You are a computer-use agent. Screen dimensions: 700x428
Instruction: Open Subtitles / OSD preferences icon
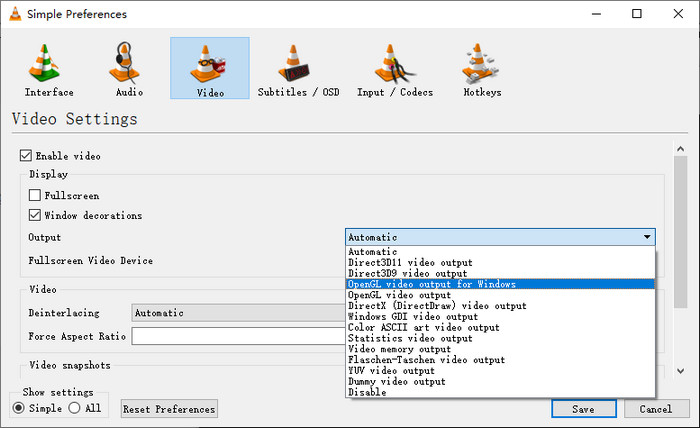pos(294,63)
